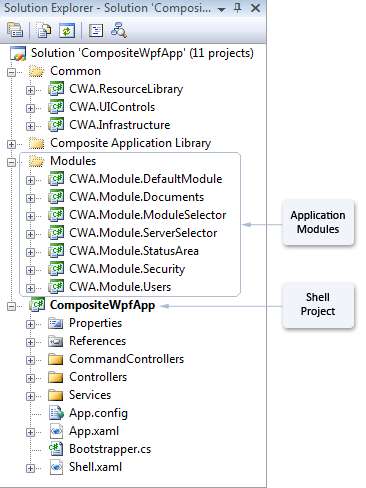Image resolution: width=366 pixels, height=488 pixels.
Task: Click the View Class Diagram toolbar icon
Action: click(x=119, y=30)
